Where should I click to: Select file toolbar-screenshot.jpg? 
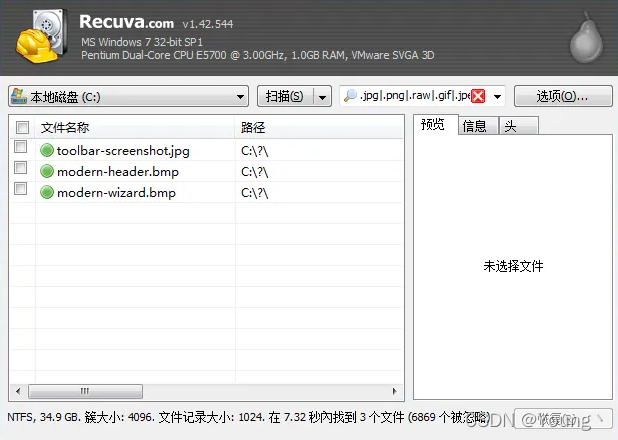[x=123, y=151]
